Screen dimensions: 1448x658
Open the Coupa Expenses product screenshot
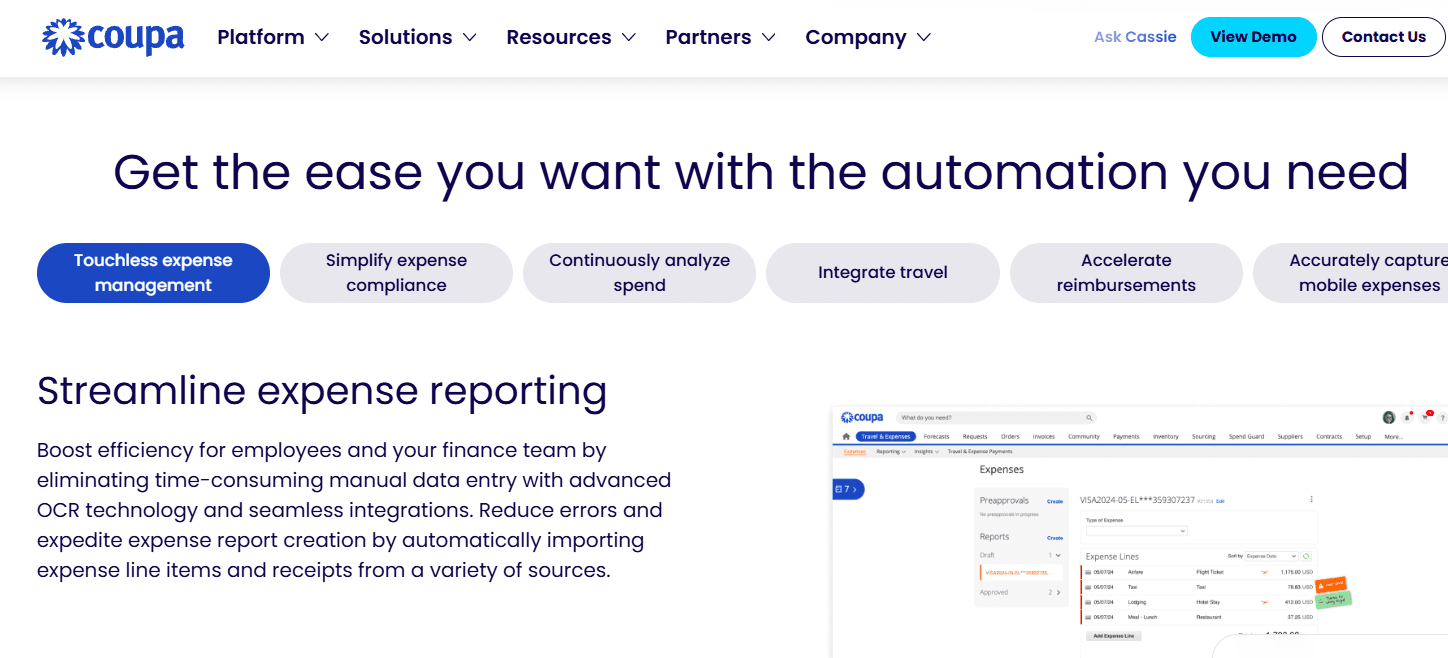pos(1140,532)
